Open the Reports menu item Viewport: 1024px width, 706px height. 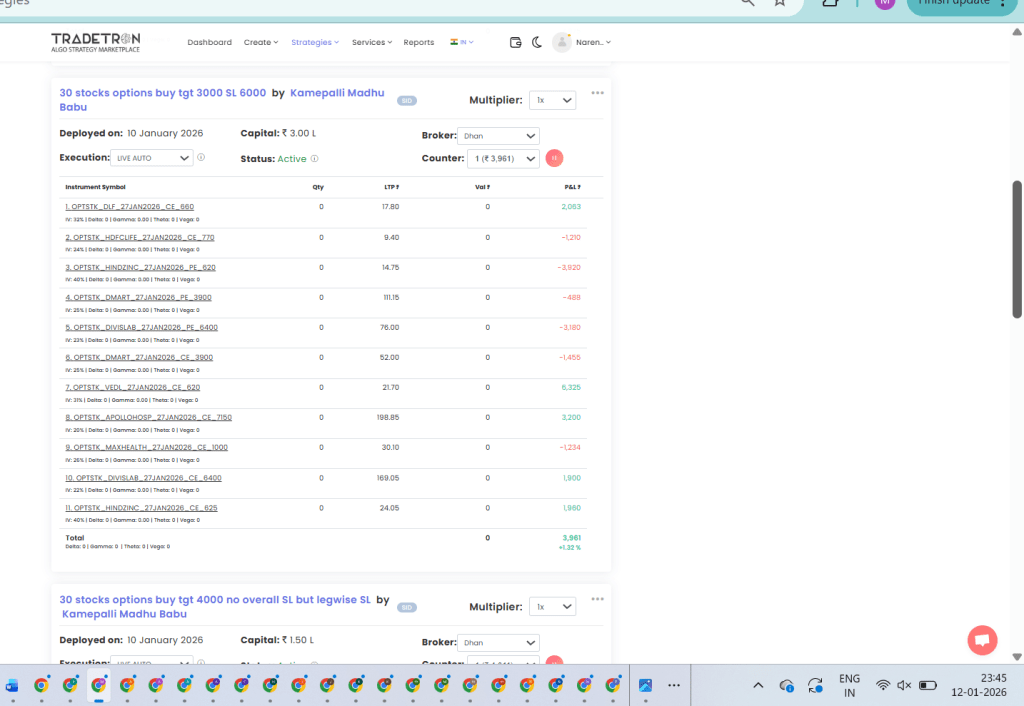[419, 42]
